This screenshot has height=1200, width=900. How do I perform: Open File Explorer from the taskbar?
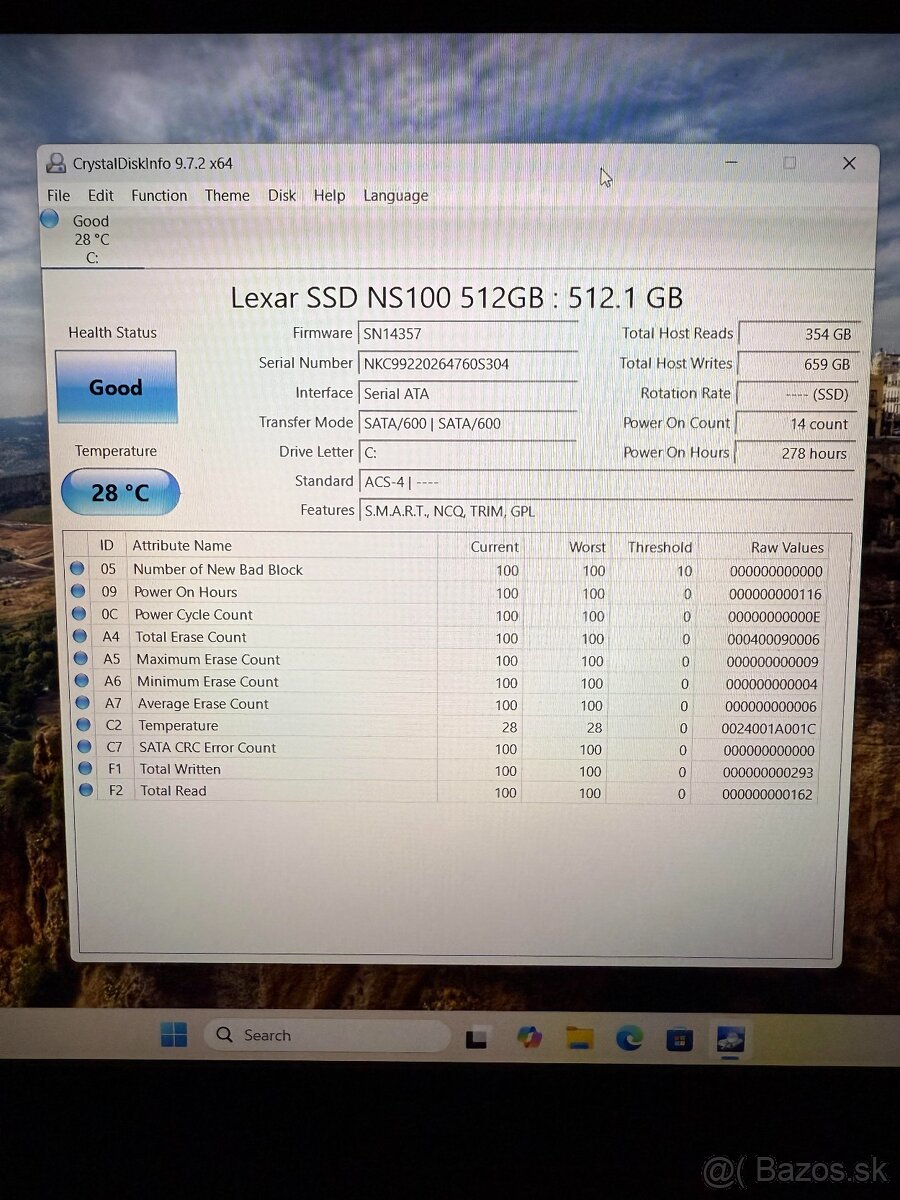[x=578, y=1040]
